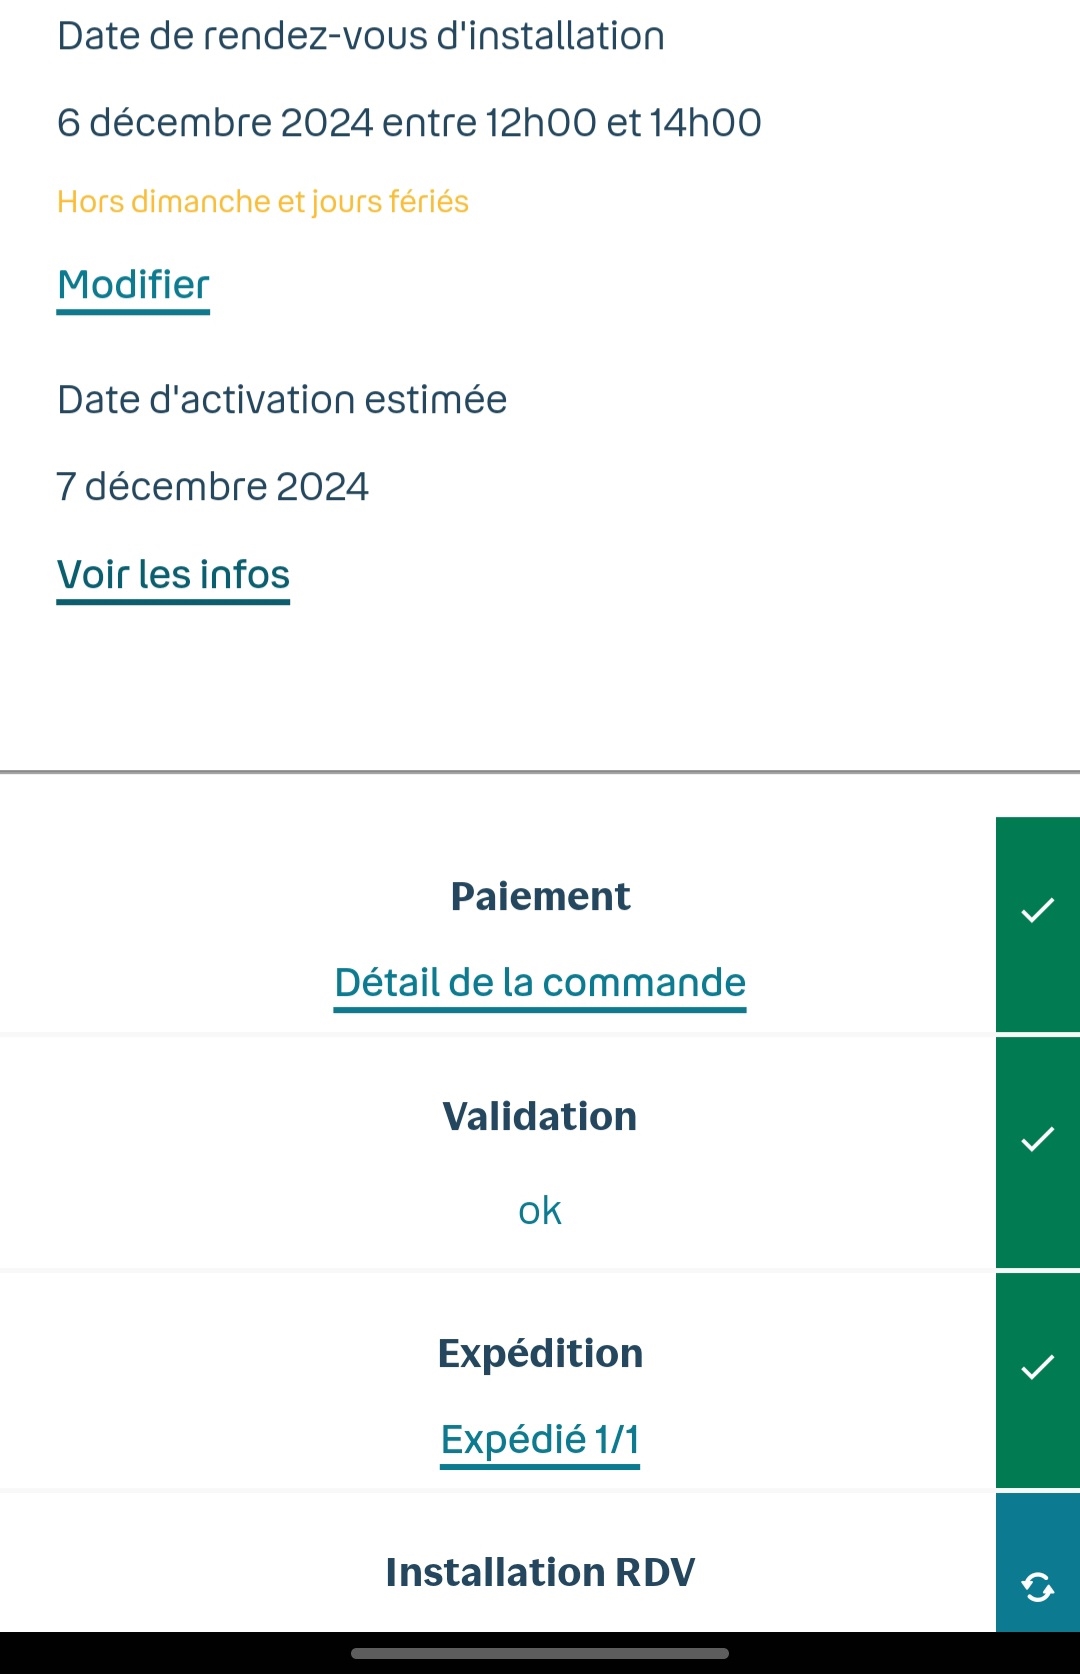View the Expédié 1/1 shipment details
Screen dimensions: 1080x1674
point(540,1440)
